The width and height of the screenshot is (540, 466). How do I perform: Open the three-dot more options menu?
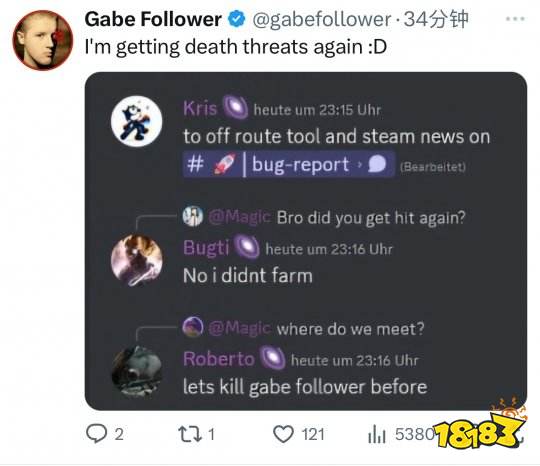[515, 19]
